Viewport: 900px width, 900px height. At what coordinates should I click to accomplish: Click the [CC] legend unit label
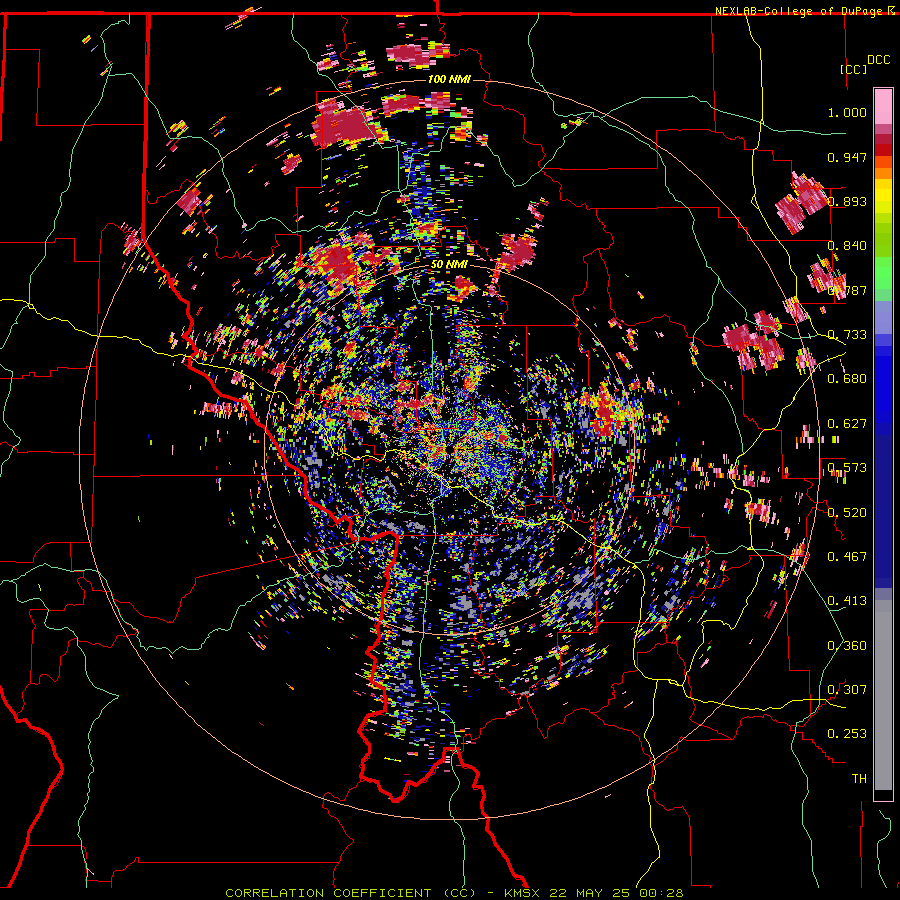point(854,69)
